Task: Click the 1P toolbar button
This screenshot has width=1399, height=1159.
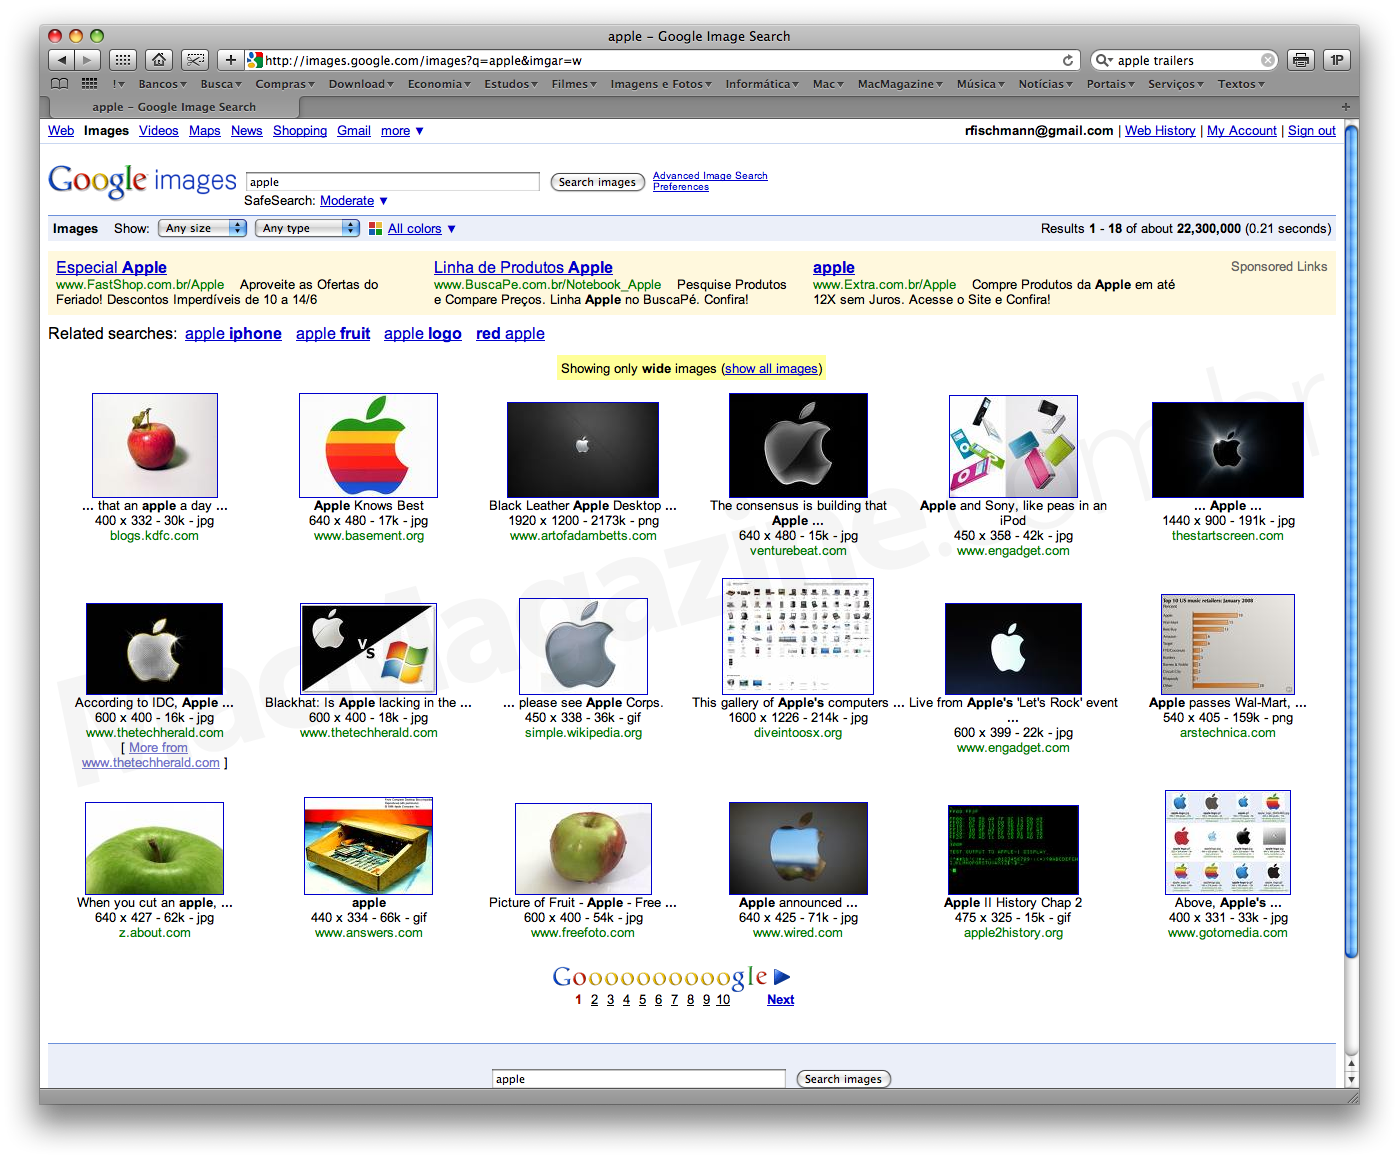Action: click(1337, 60)
